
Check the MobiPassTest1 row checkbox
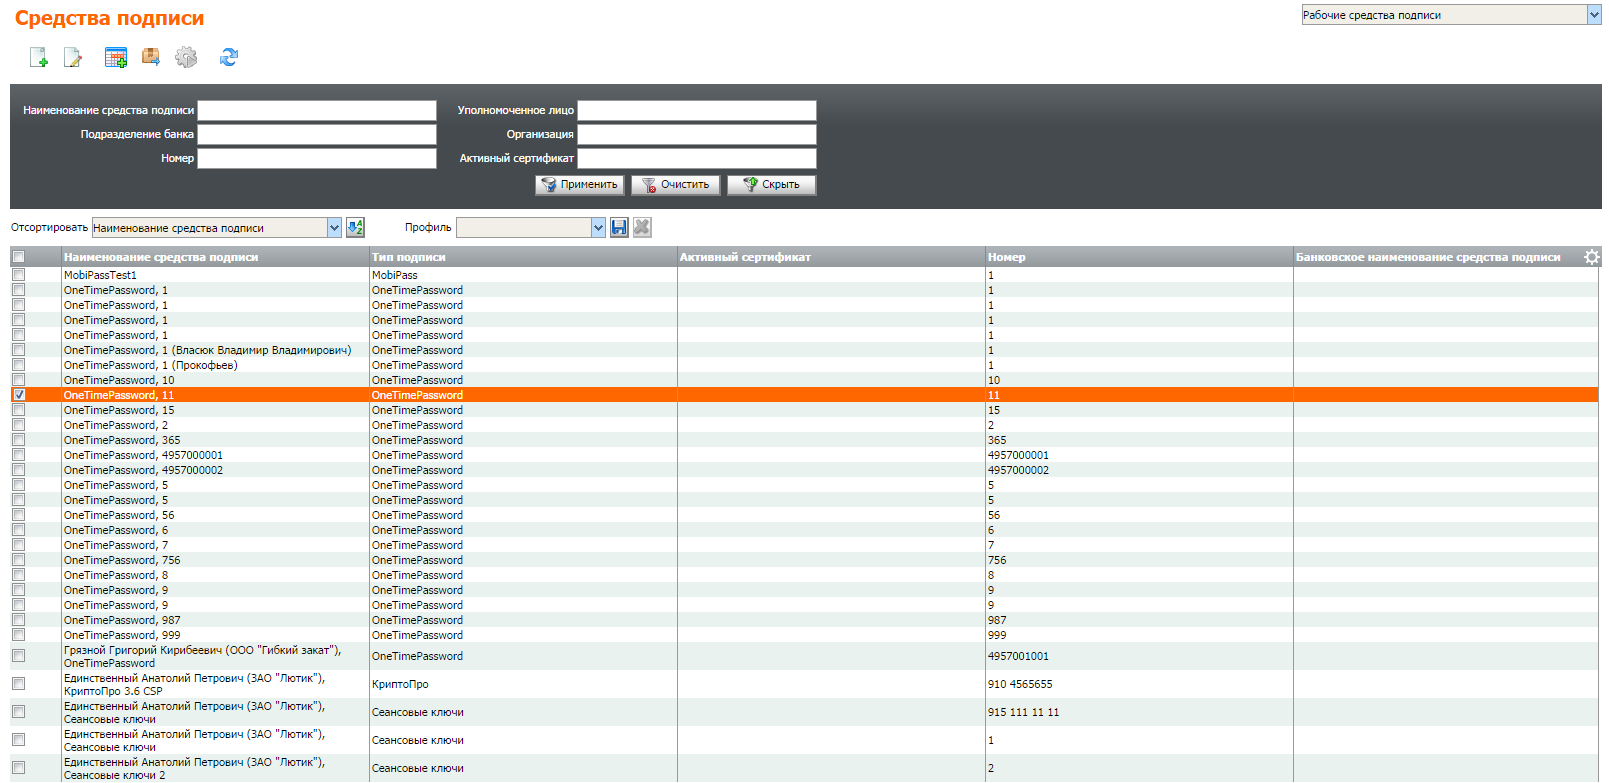click(18, 274)
